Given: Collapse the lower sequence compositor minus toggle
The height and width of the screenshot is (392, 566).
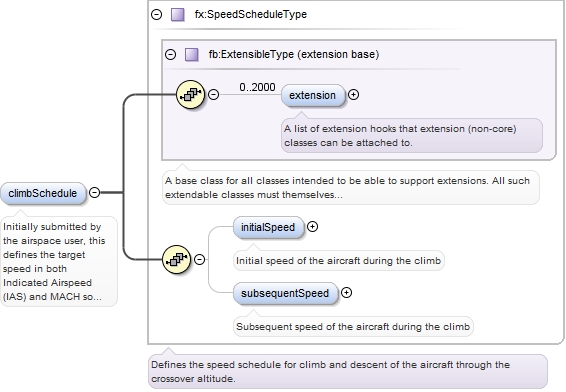Looking at the screenshot, I should pyautogui.click(x=200, y=259).
